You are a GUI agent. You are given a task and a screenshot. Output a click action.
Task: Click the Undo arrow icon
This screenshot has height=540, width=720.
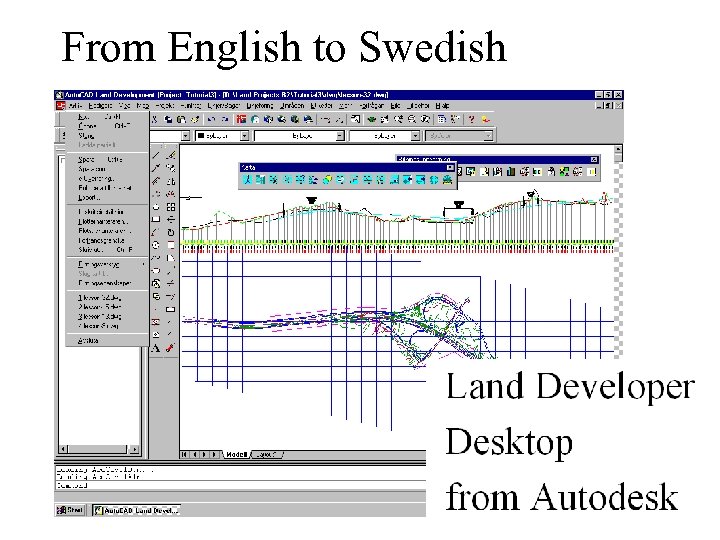point(212,119)
